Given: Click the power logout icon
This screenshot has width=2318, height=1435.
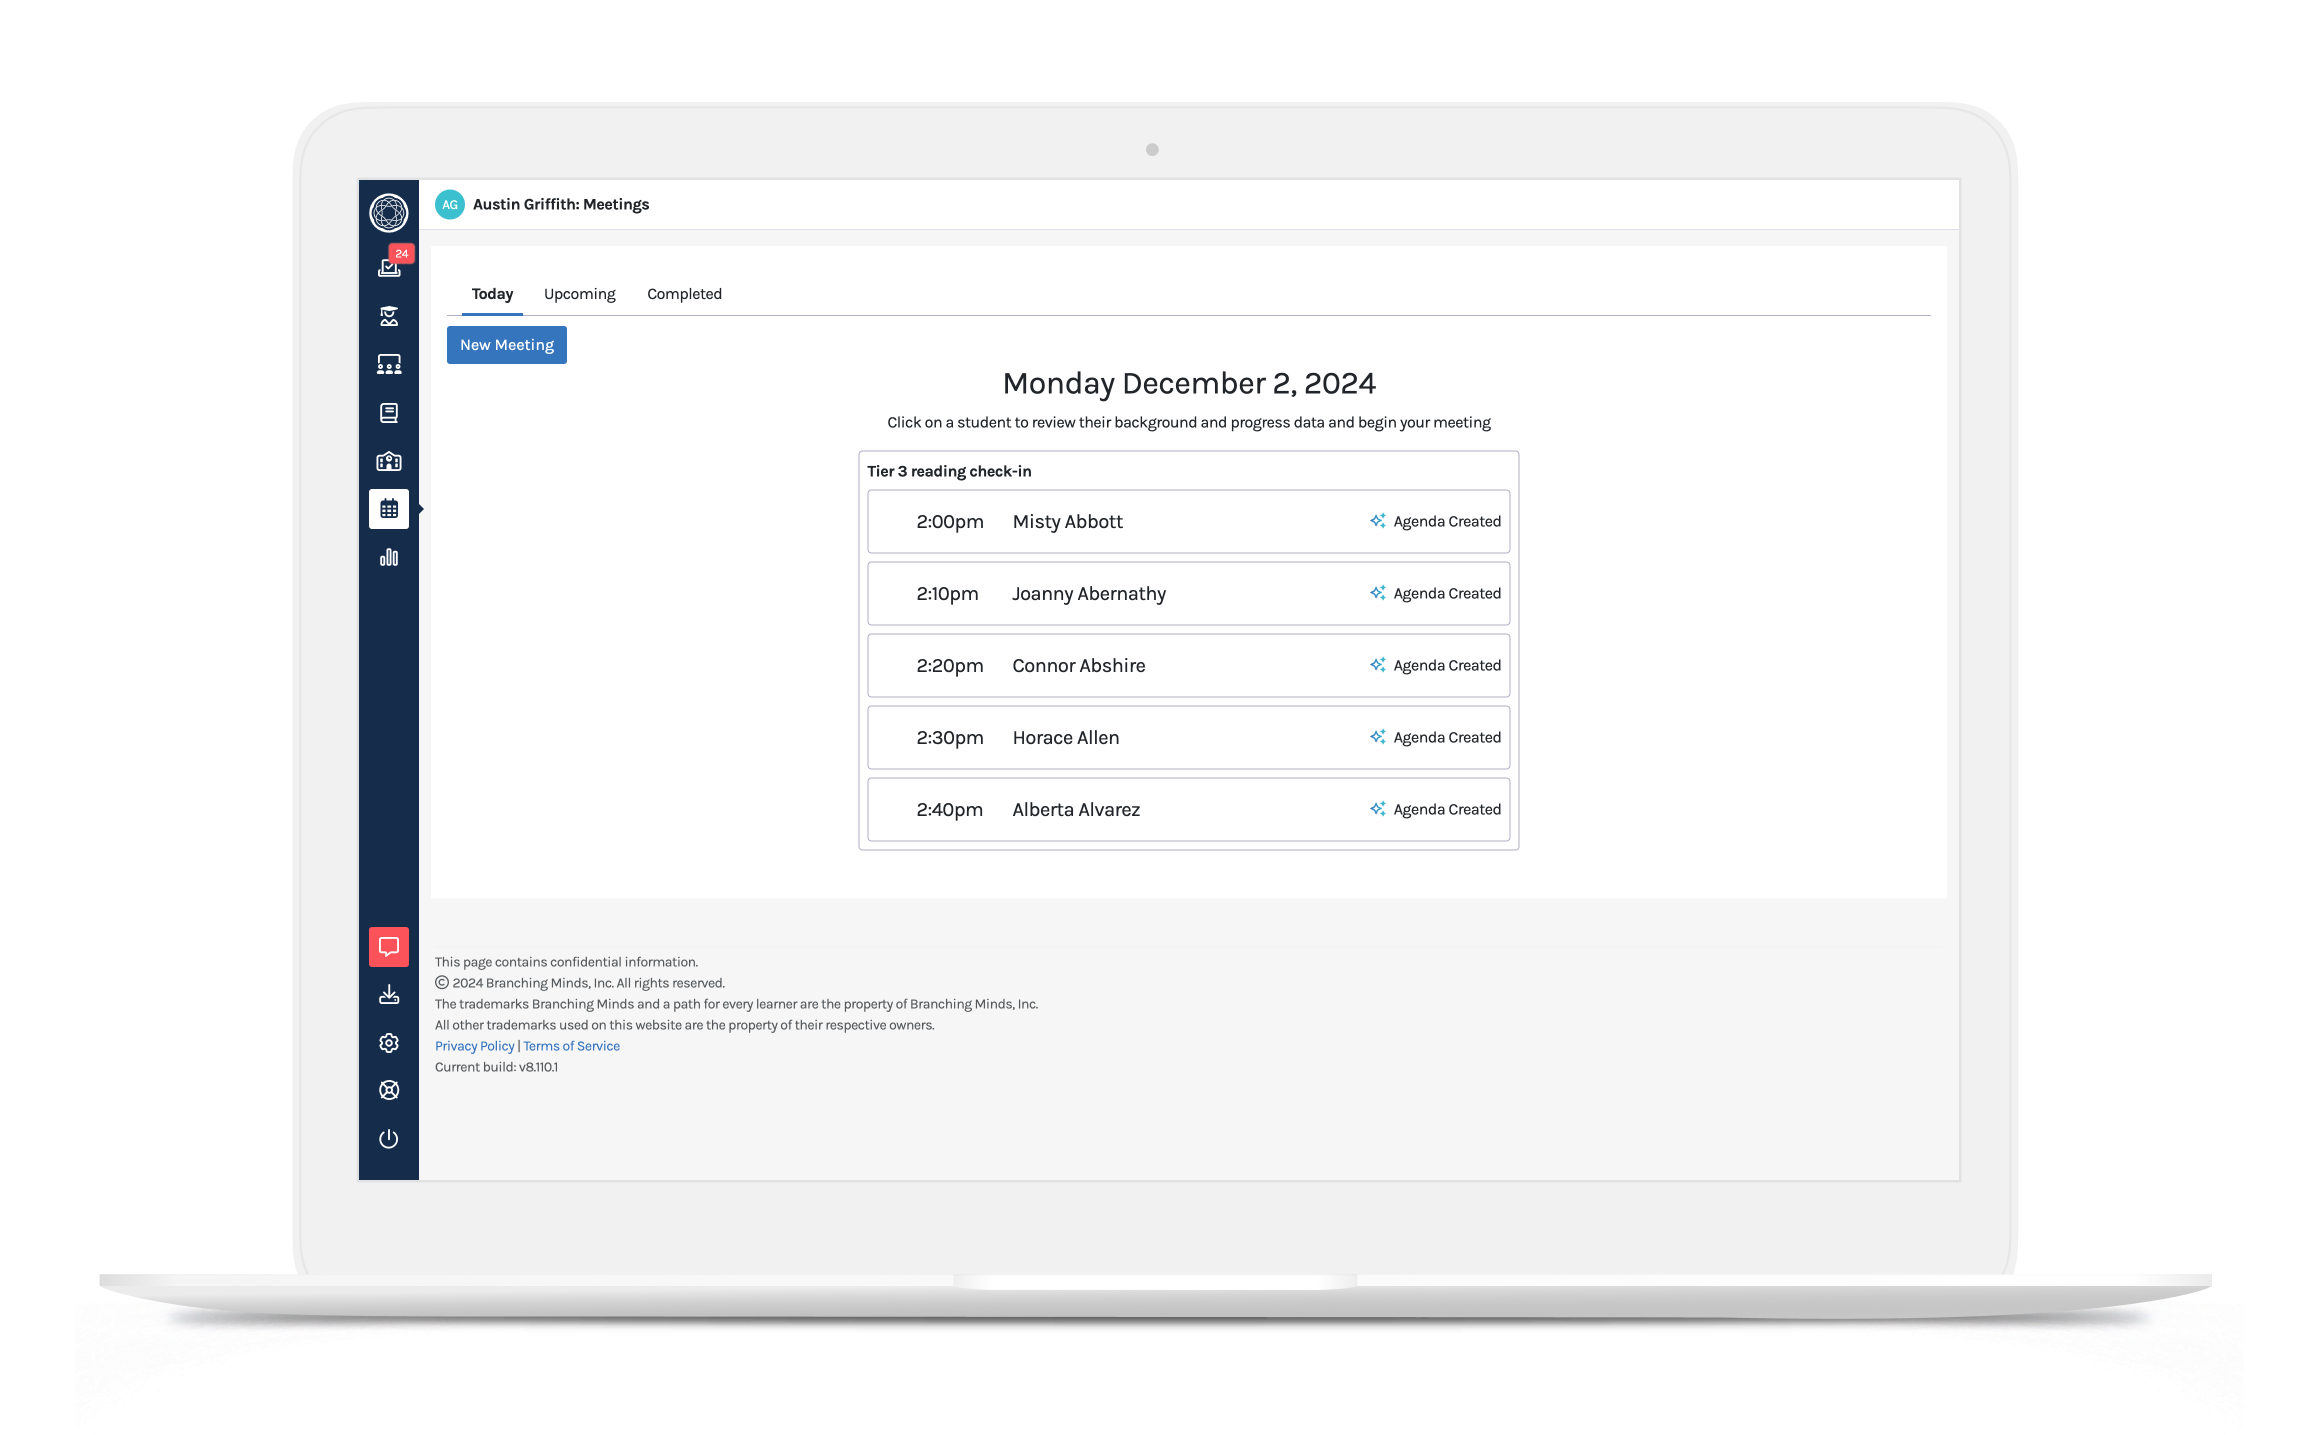Looking at the screenshot, I should coord(389,1139).
